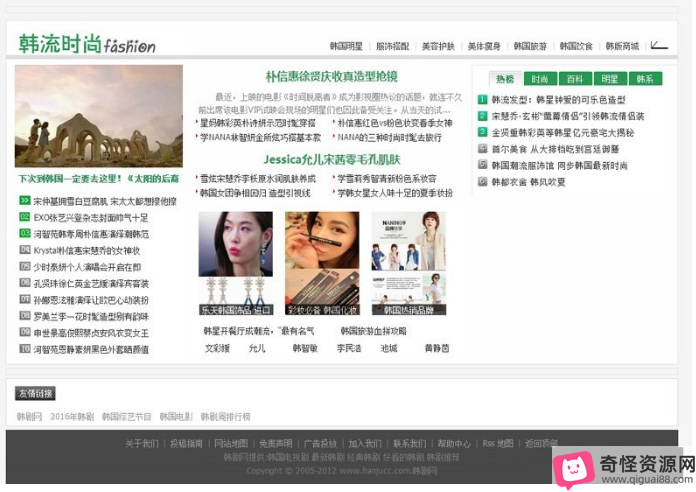Open the green caption 下次到韩国一定要去这里
This screenshot has width=696, height=492.
click(x=99, y=179)
